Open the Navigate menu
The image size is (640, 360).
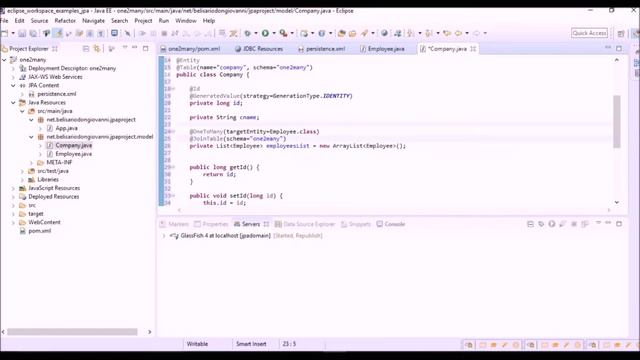(93, 20)
